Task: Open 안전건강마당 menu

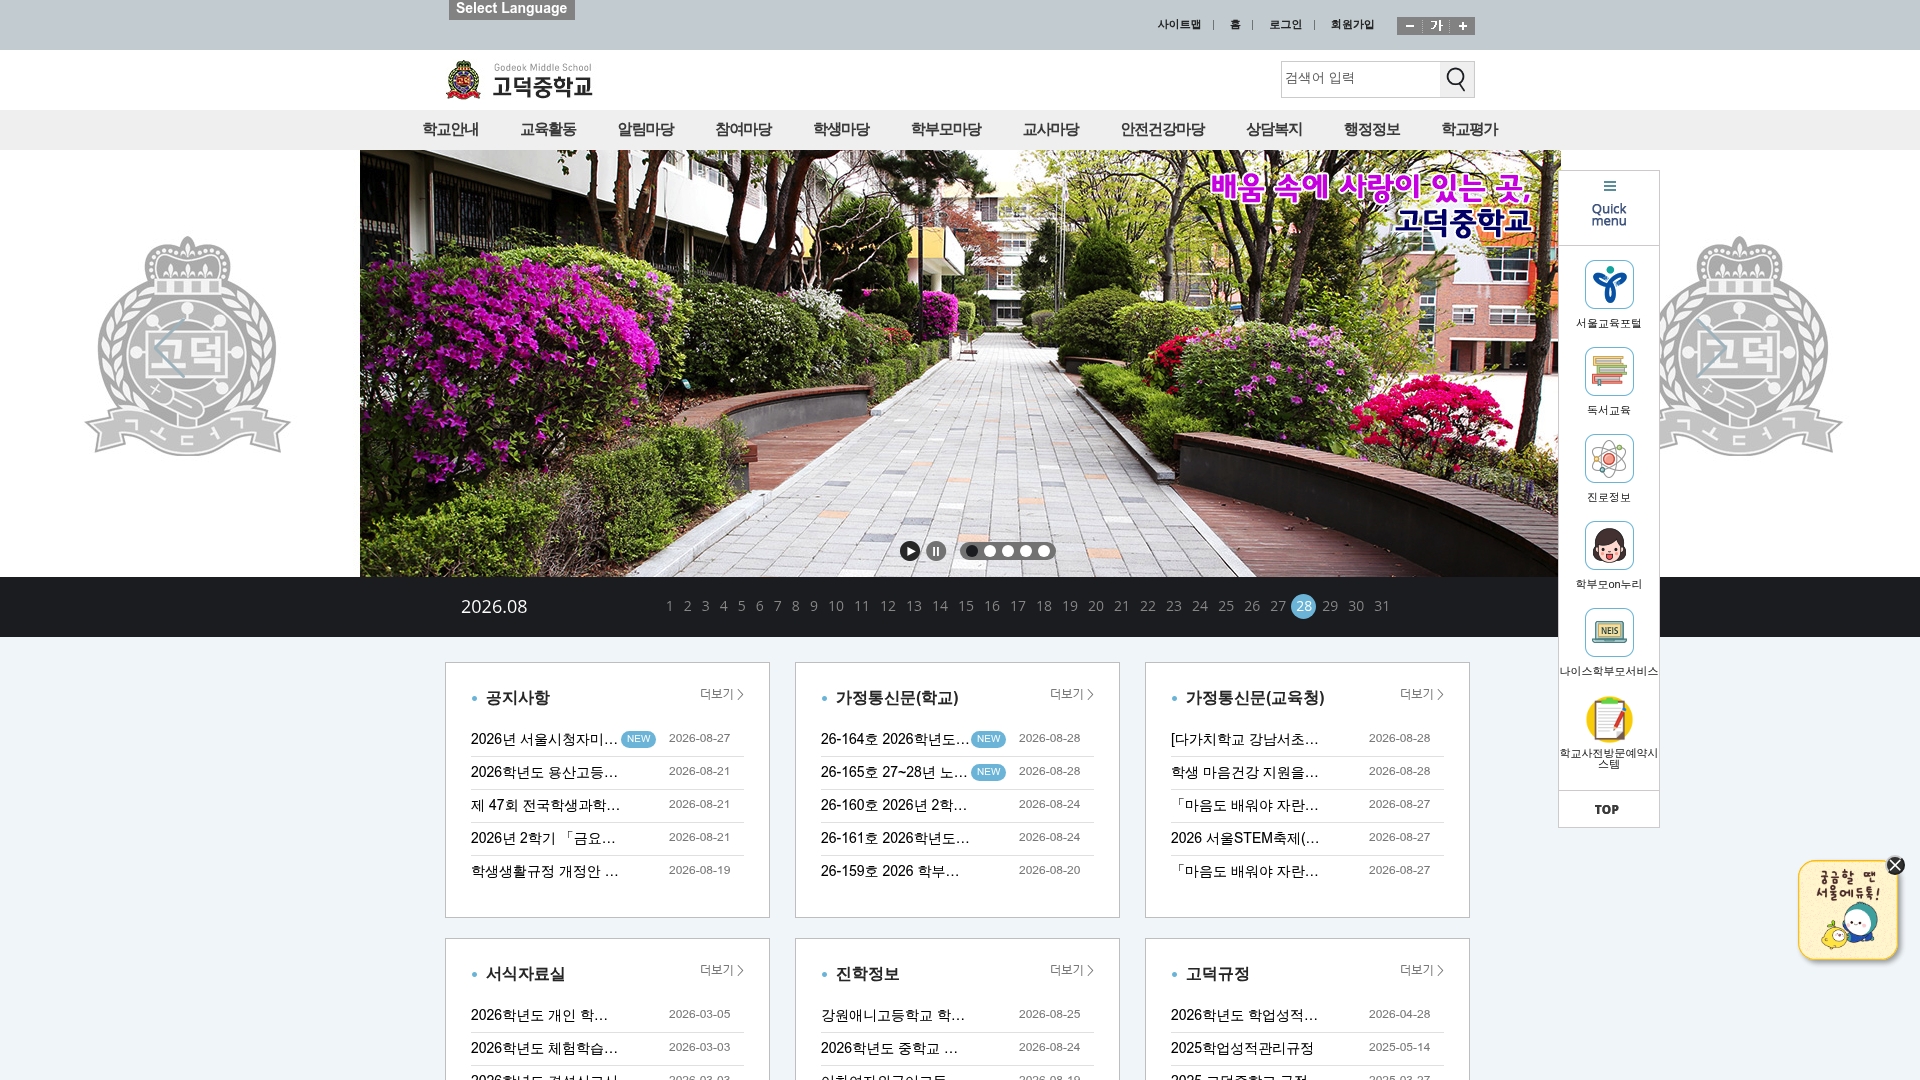Action: 1163,130
